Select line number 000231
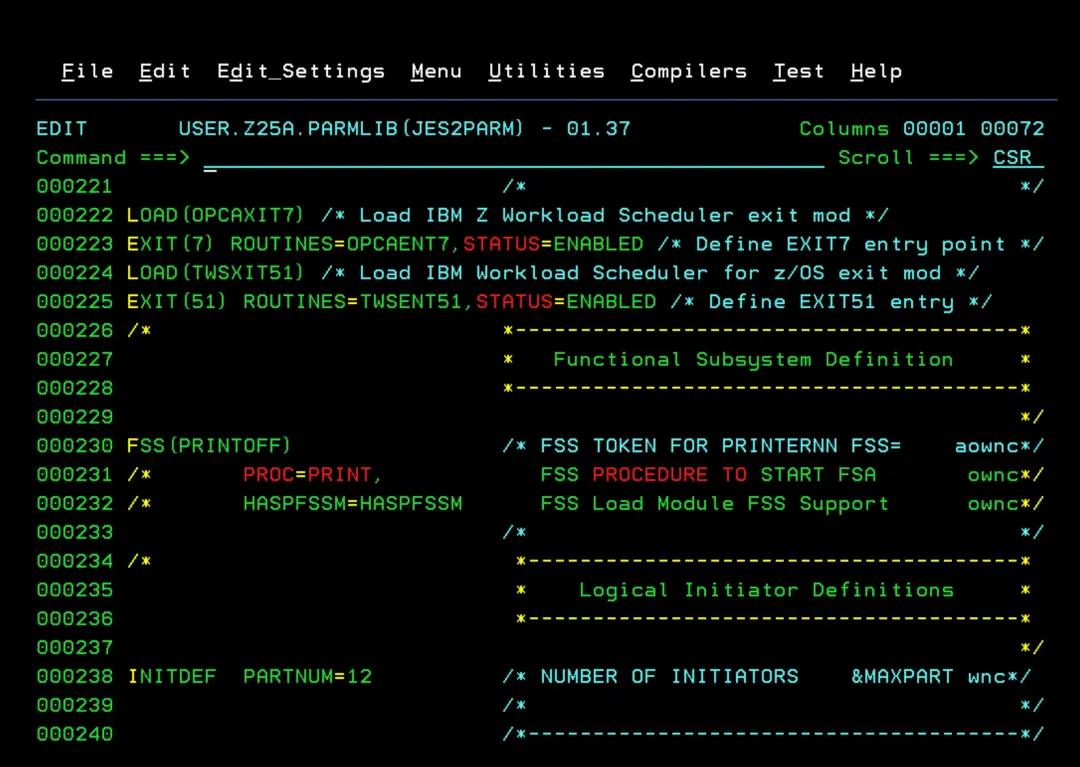Viewport: 1080px width, 767px height. [74, 475]
